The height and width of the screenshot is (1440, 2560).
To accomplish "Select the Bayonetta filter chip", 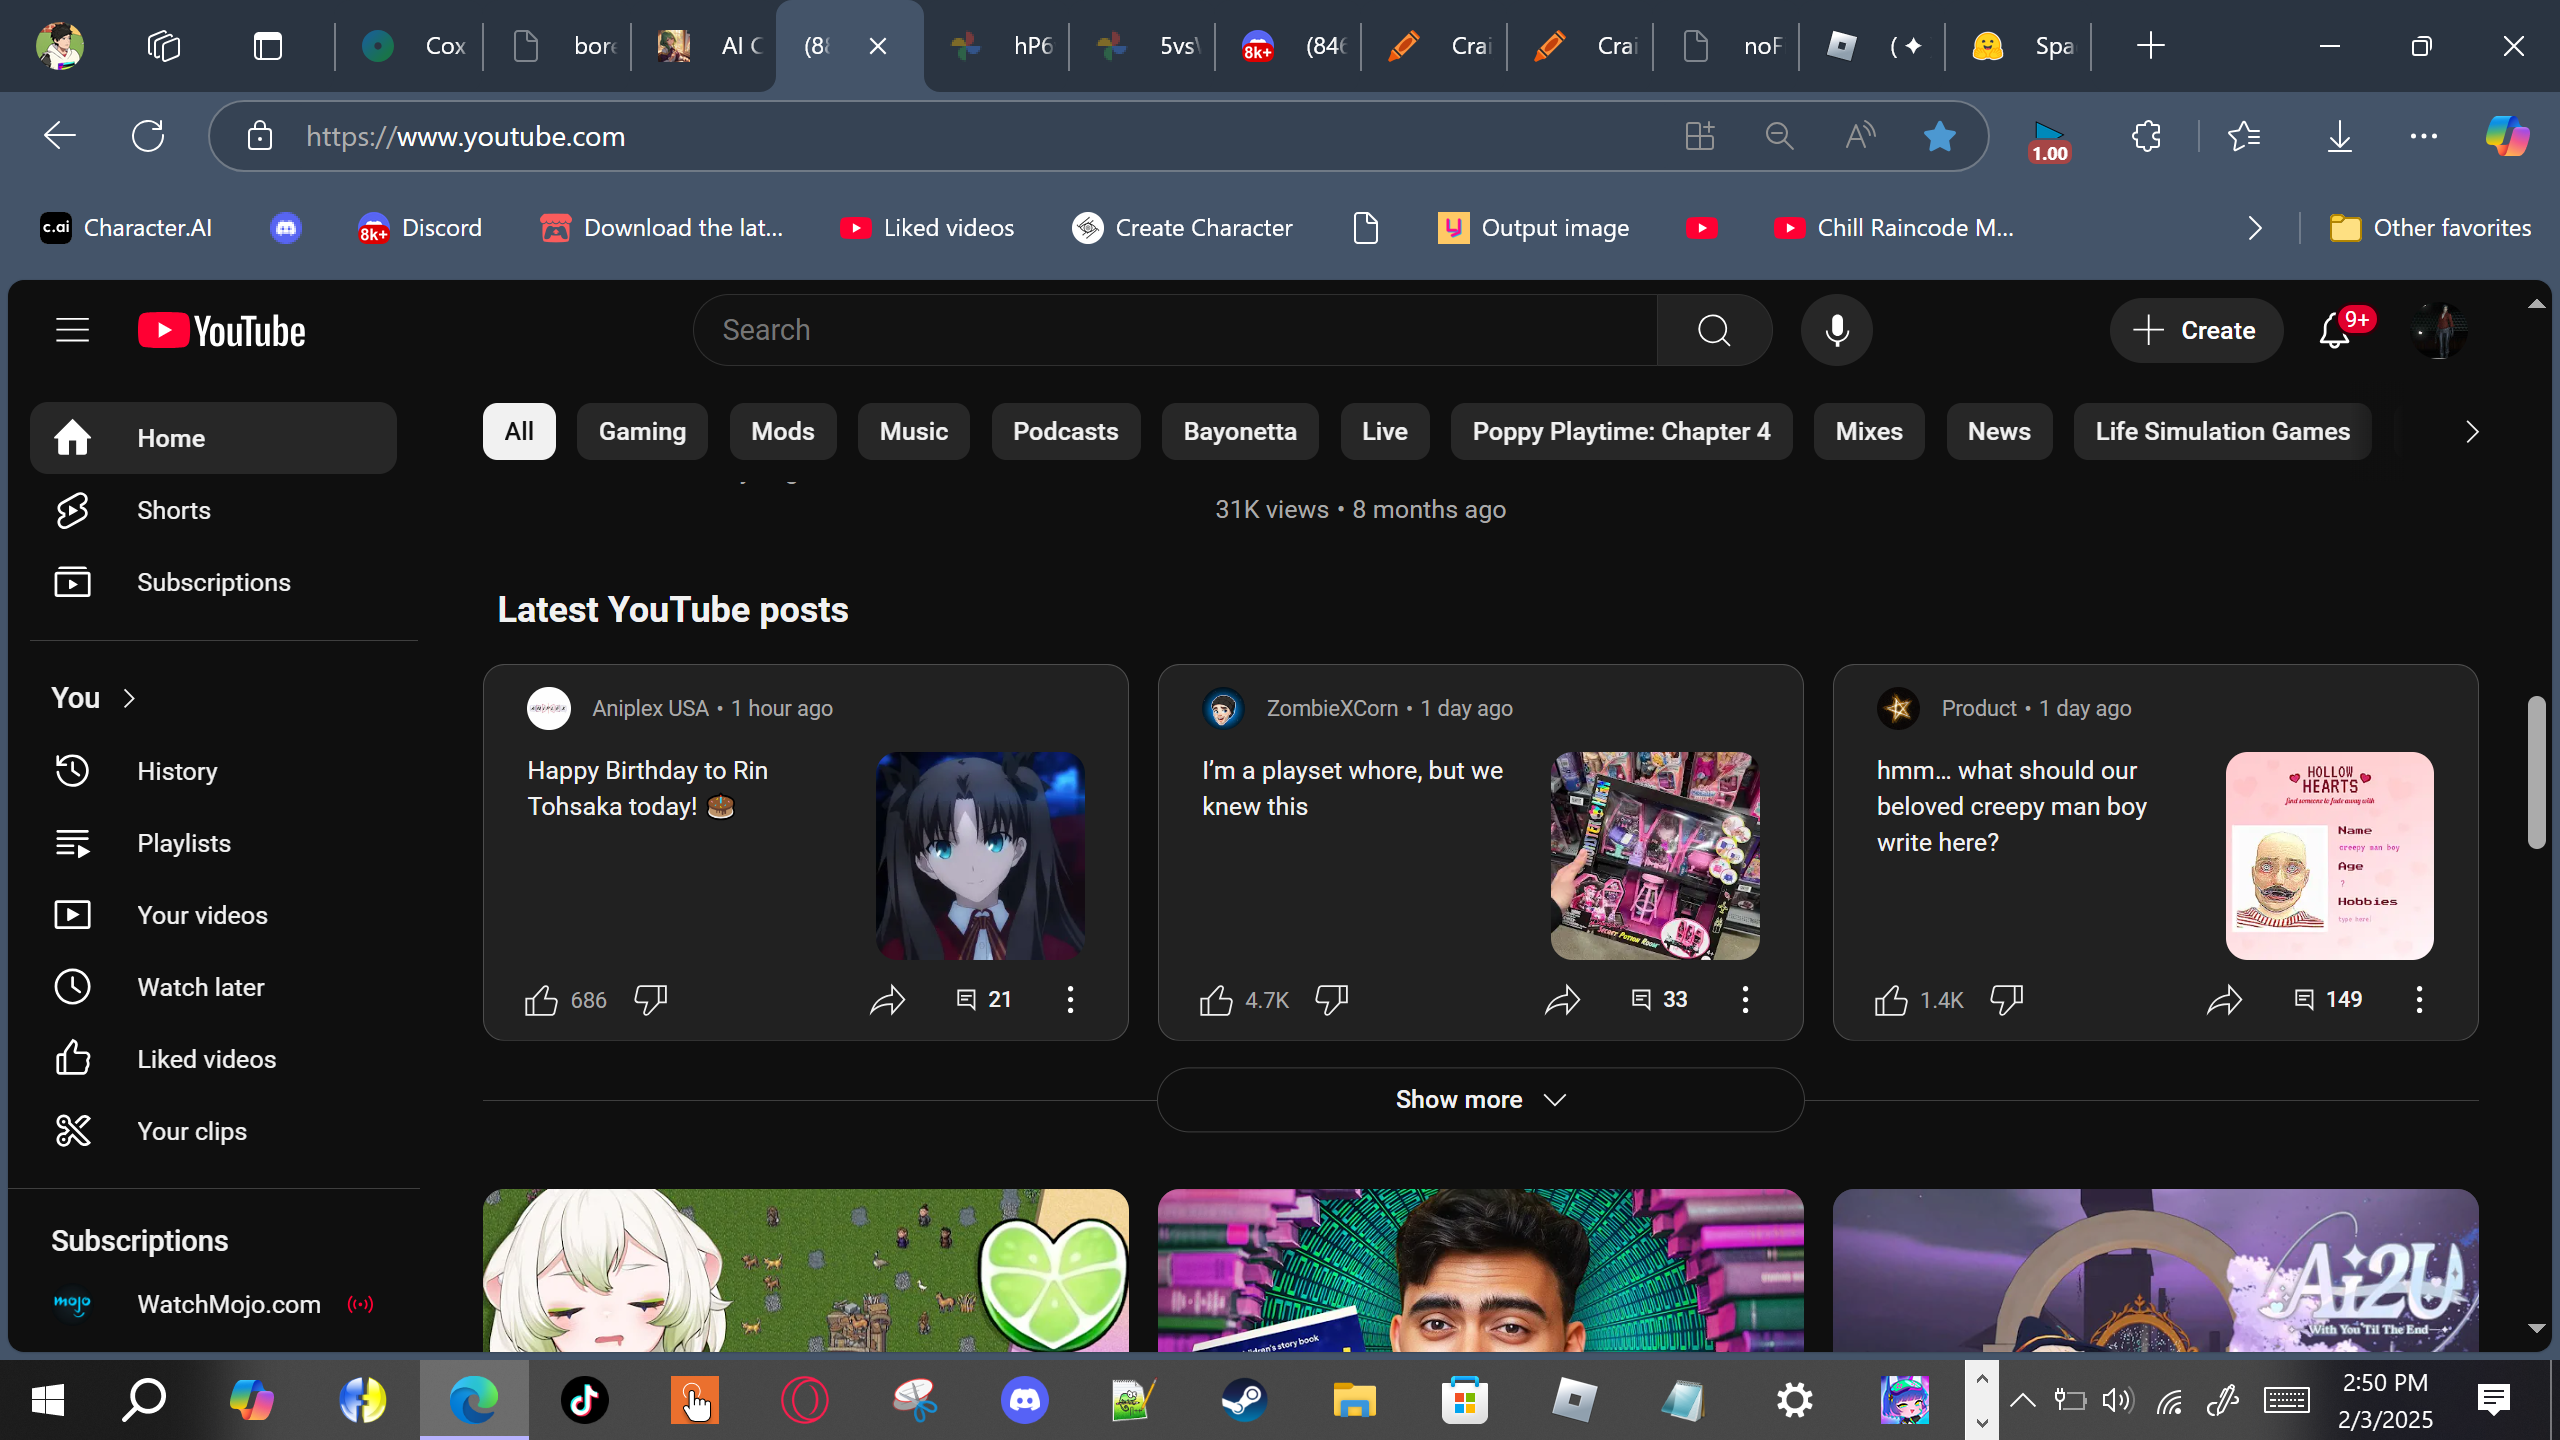I will click(x=1240, y=432).
